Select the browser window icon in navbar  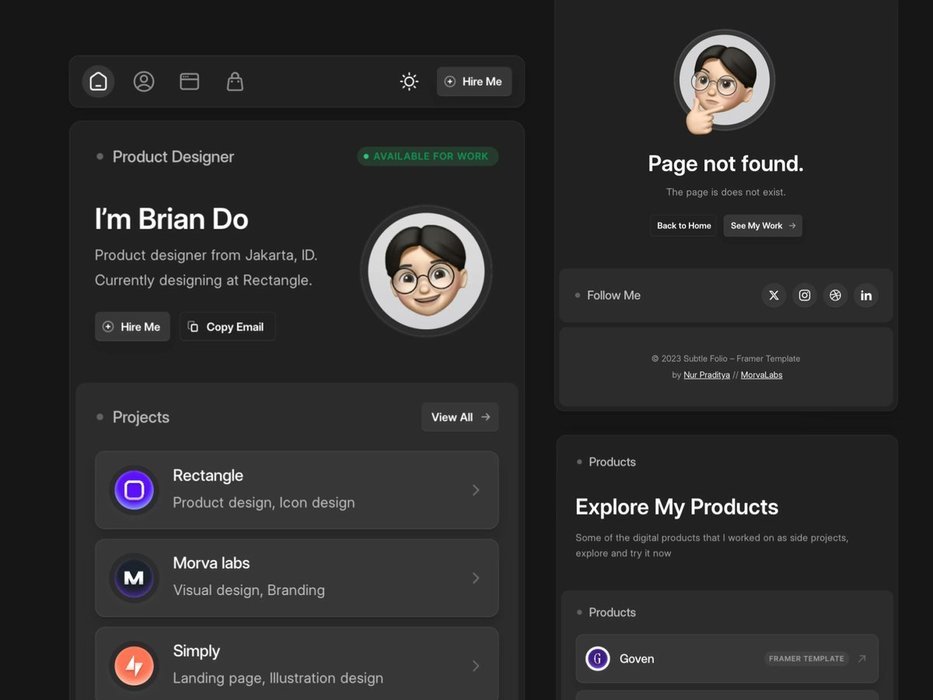(189, 82)
